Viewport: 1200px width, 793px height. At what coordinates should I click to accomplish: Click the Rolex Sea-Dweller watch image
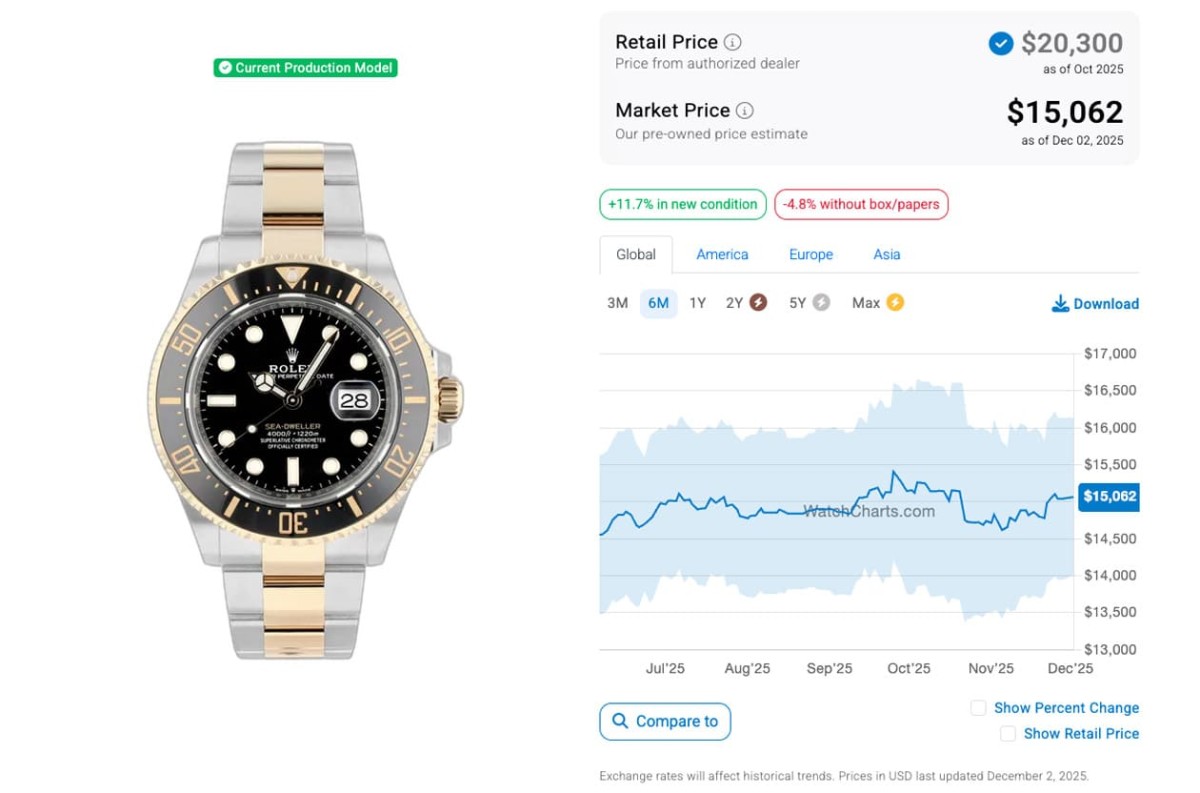click(305, 400)
